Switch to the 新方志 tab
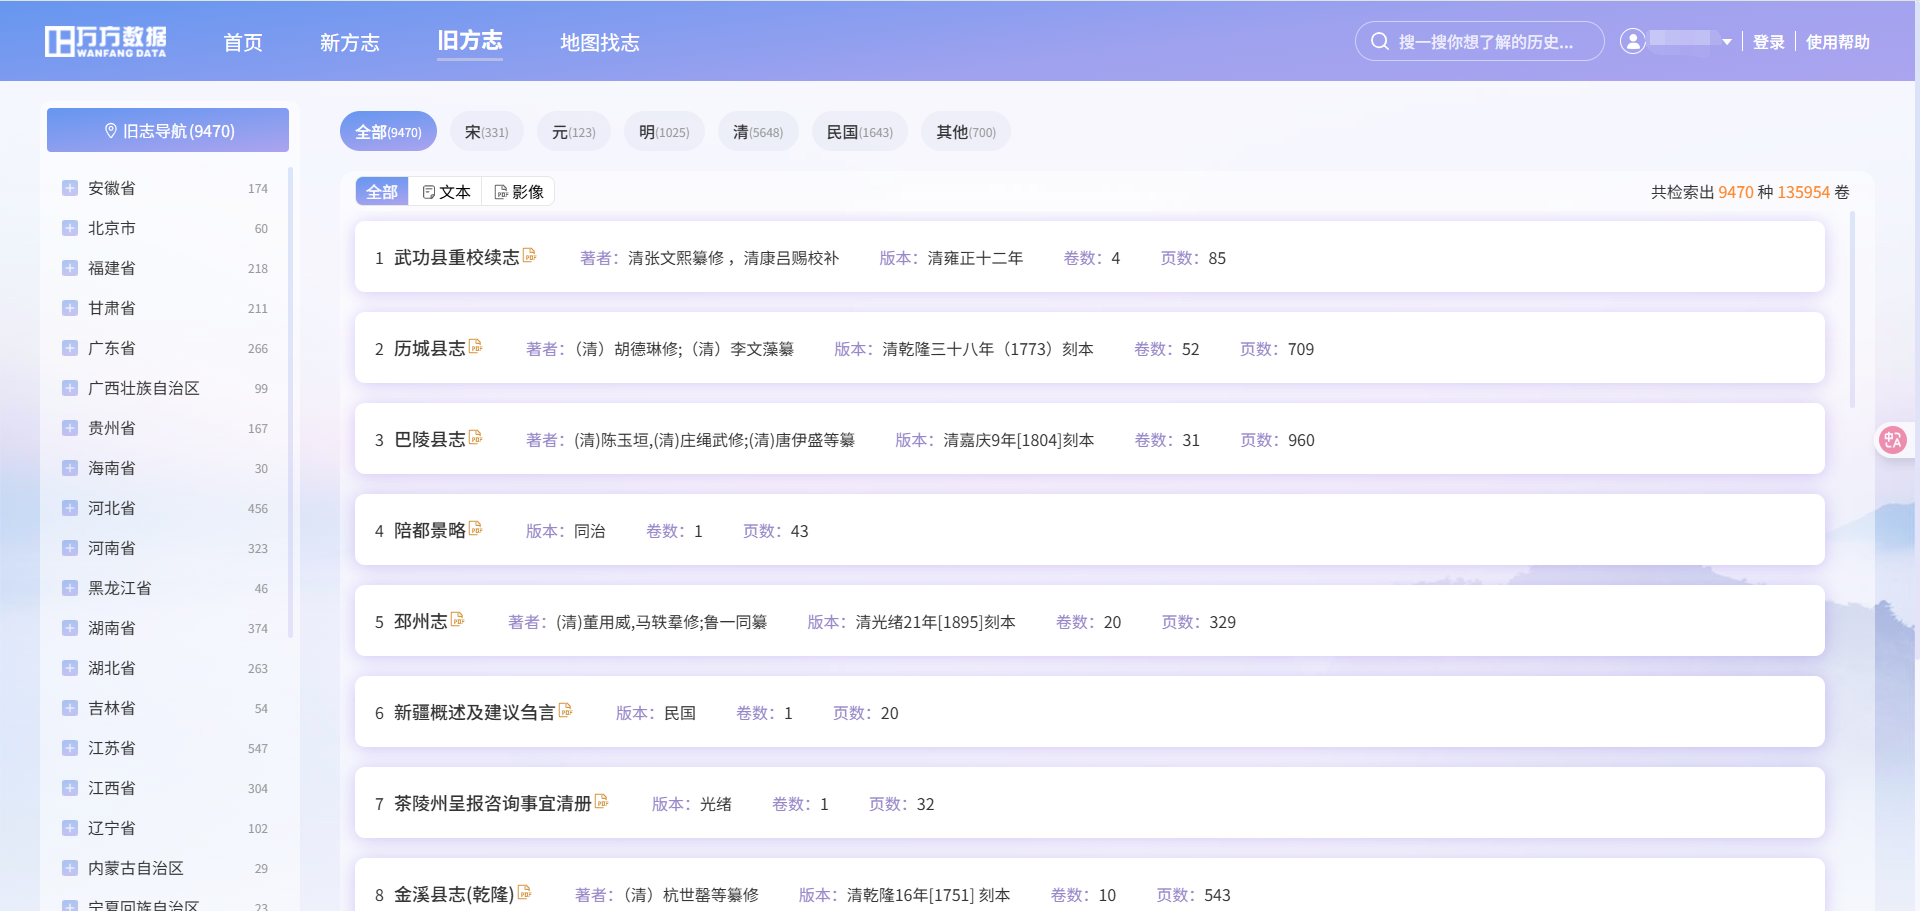Viewport: 1920px width, 911px height. pyautogui.click(x=350, y=42)
